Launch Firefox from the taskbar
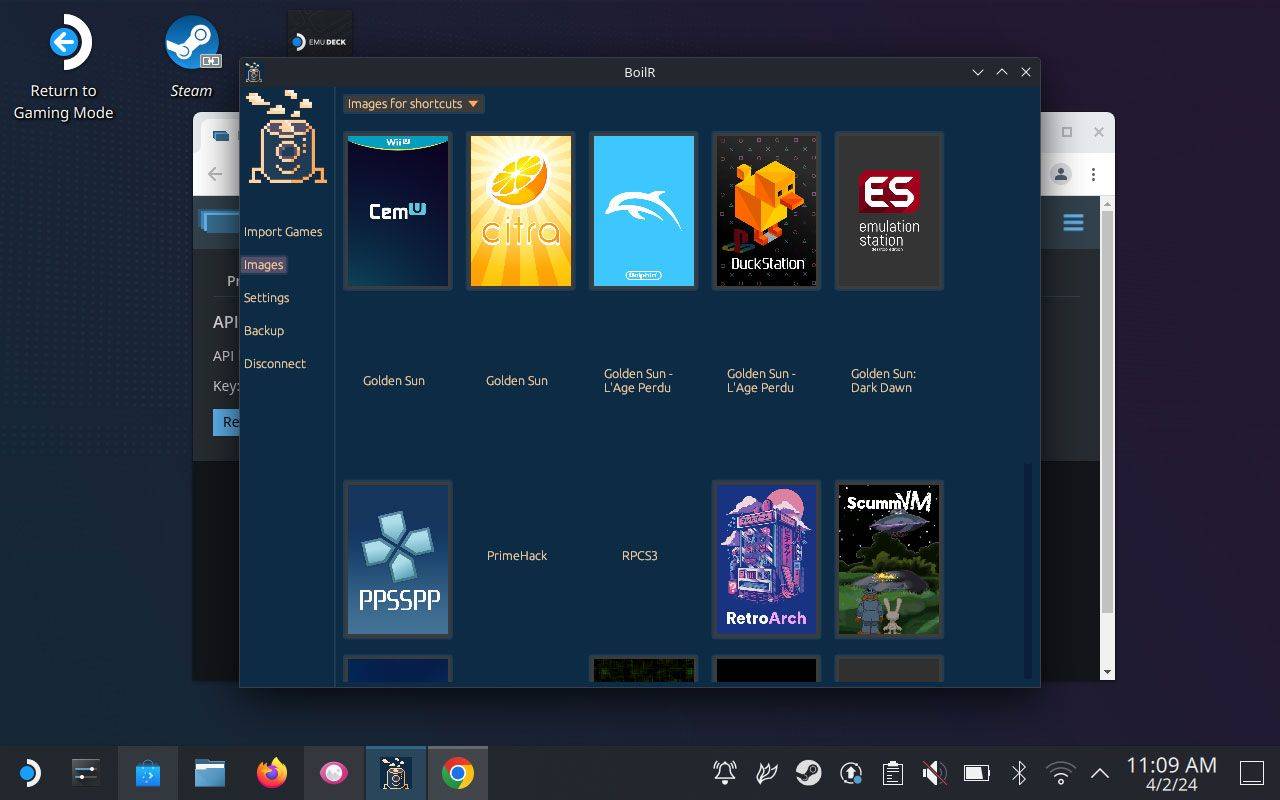The height and width of the screenshot is (800, 1280). click(x=272, y=773)
